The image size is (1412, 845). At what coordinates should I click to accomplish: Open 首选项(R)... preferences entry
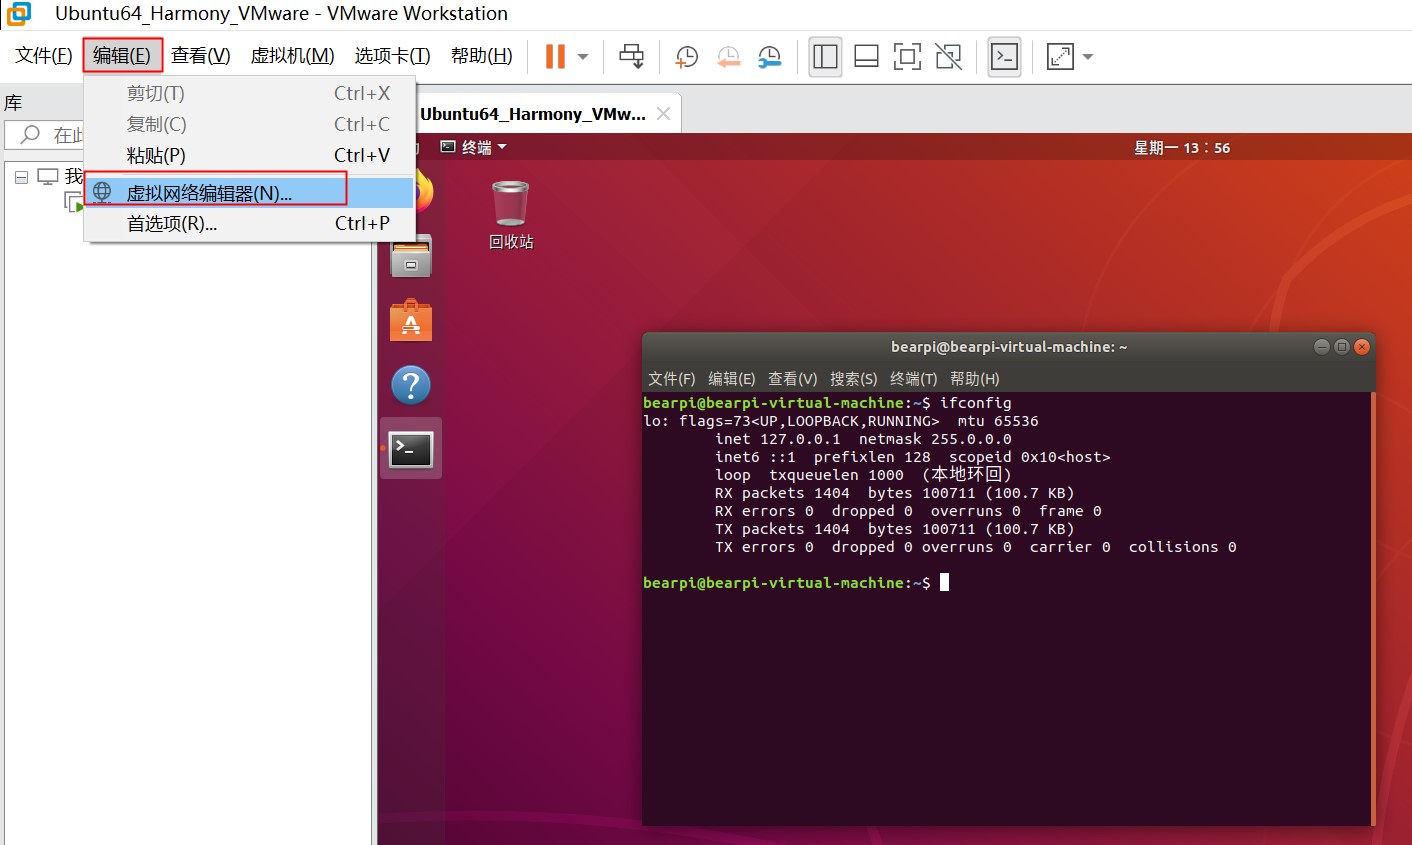[249, 223]
